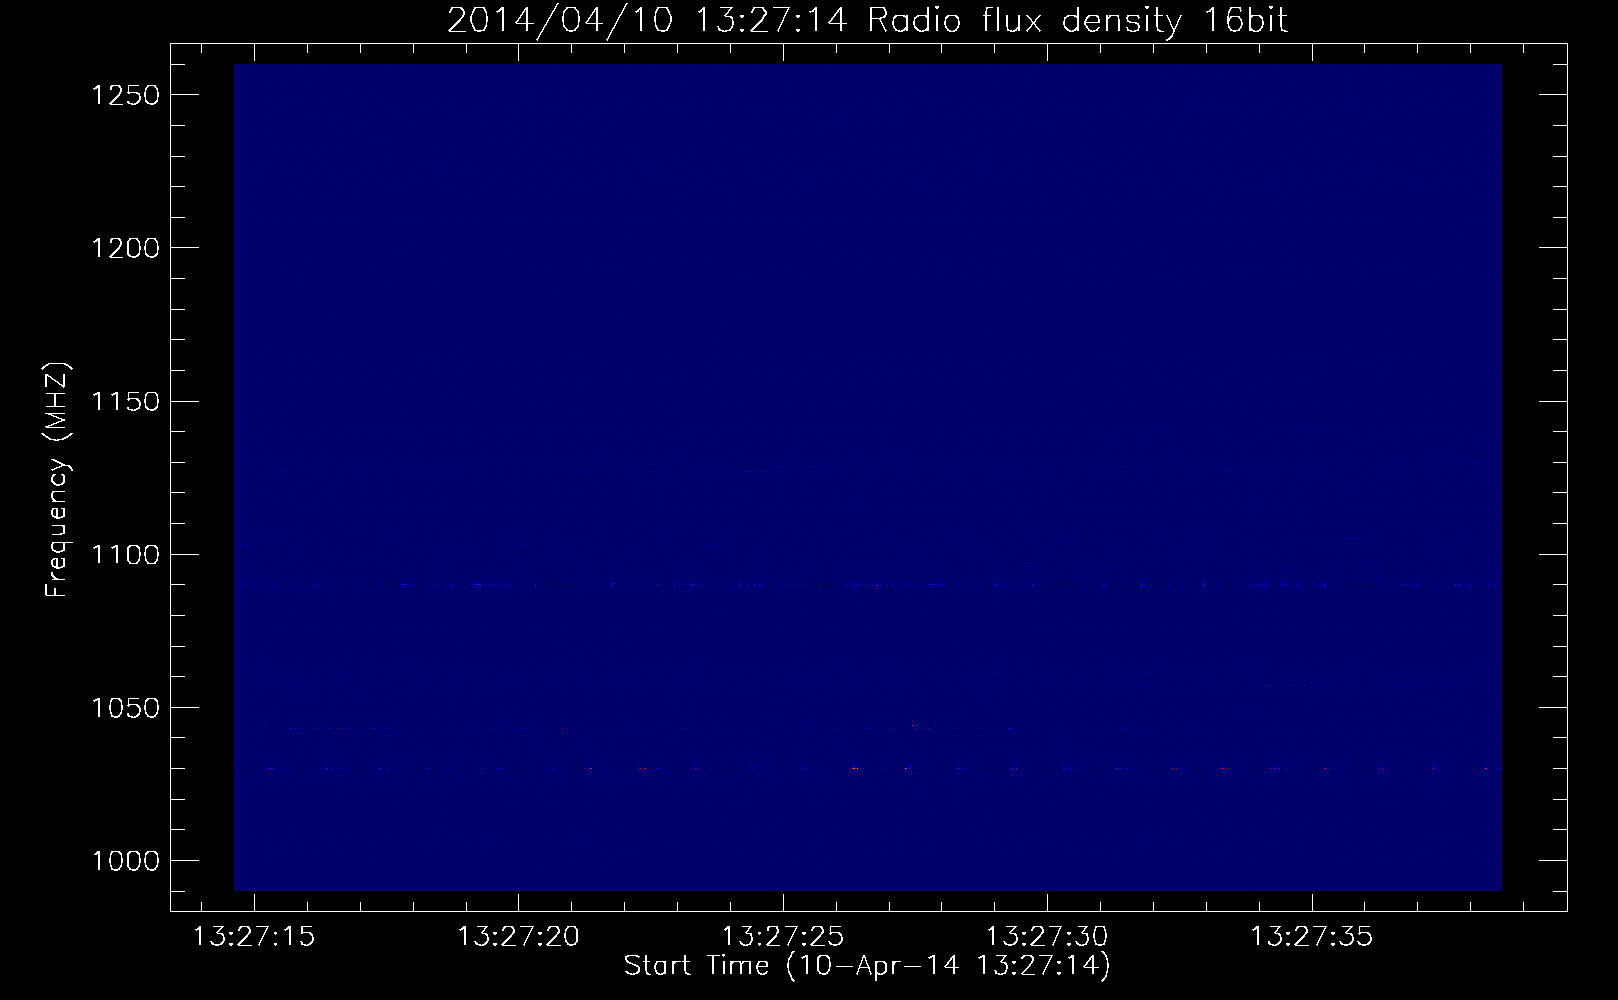This screenshot has width=1618, height=1000.
Task: Click the 13:27:20 time tick label
Action: tap(518, 937)
